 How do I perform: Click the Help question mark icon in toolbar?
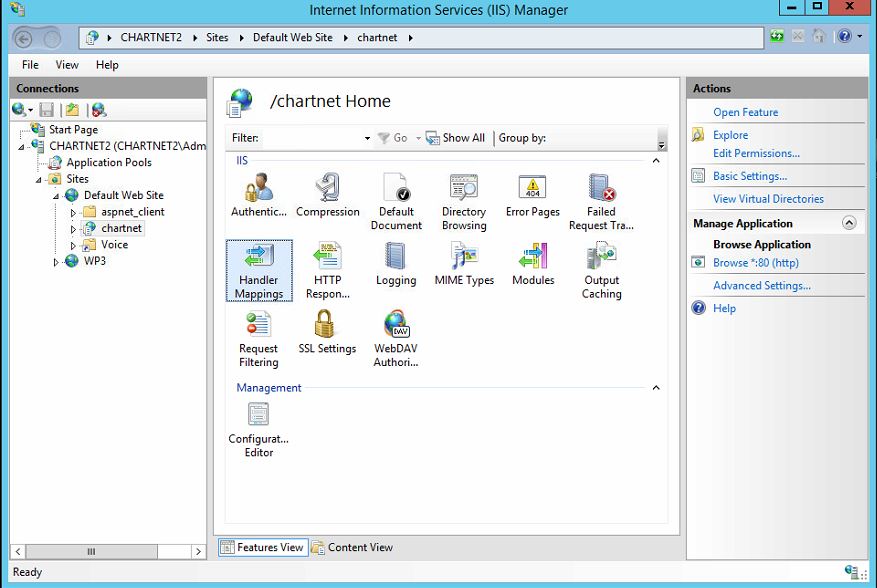[844, 36]
